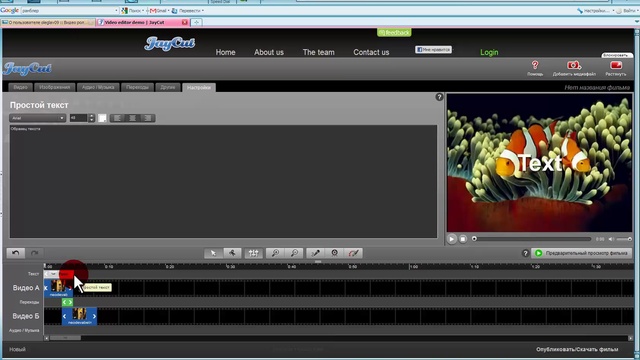Viewport: 640px width, 360px height.
Task: Switch to the Аудио / Музыка tab
Action: point(98,87)
